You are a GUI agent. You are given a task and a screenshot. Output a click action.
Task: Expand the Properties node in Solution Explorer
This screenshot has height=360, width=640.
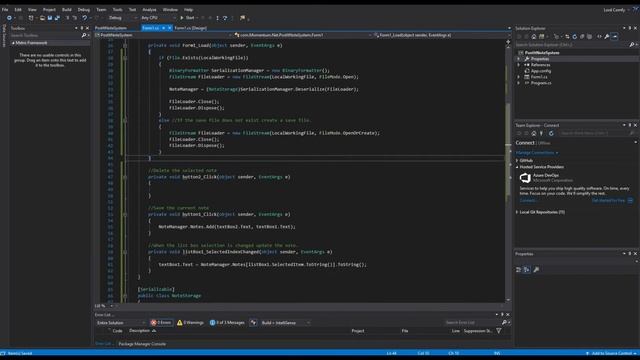(519, 59)
